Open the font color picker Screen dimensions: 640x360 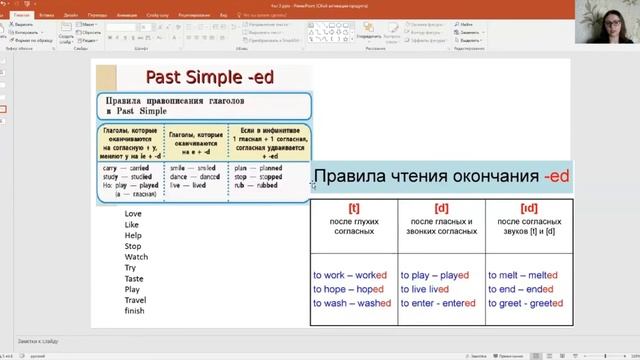[x=175, y=38]
